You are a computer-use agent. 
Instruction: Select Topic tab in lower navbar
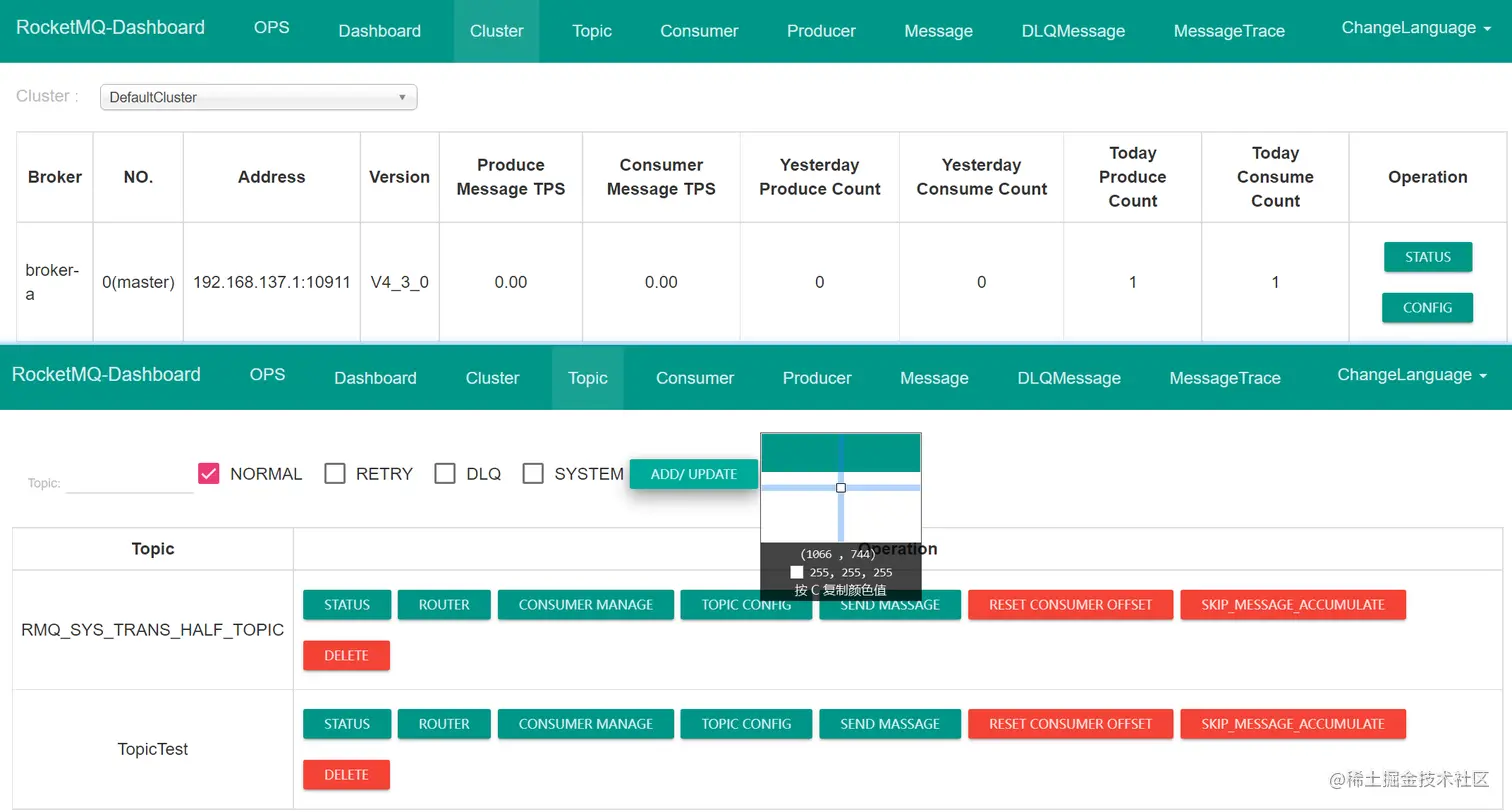click(x=588, y=378)
